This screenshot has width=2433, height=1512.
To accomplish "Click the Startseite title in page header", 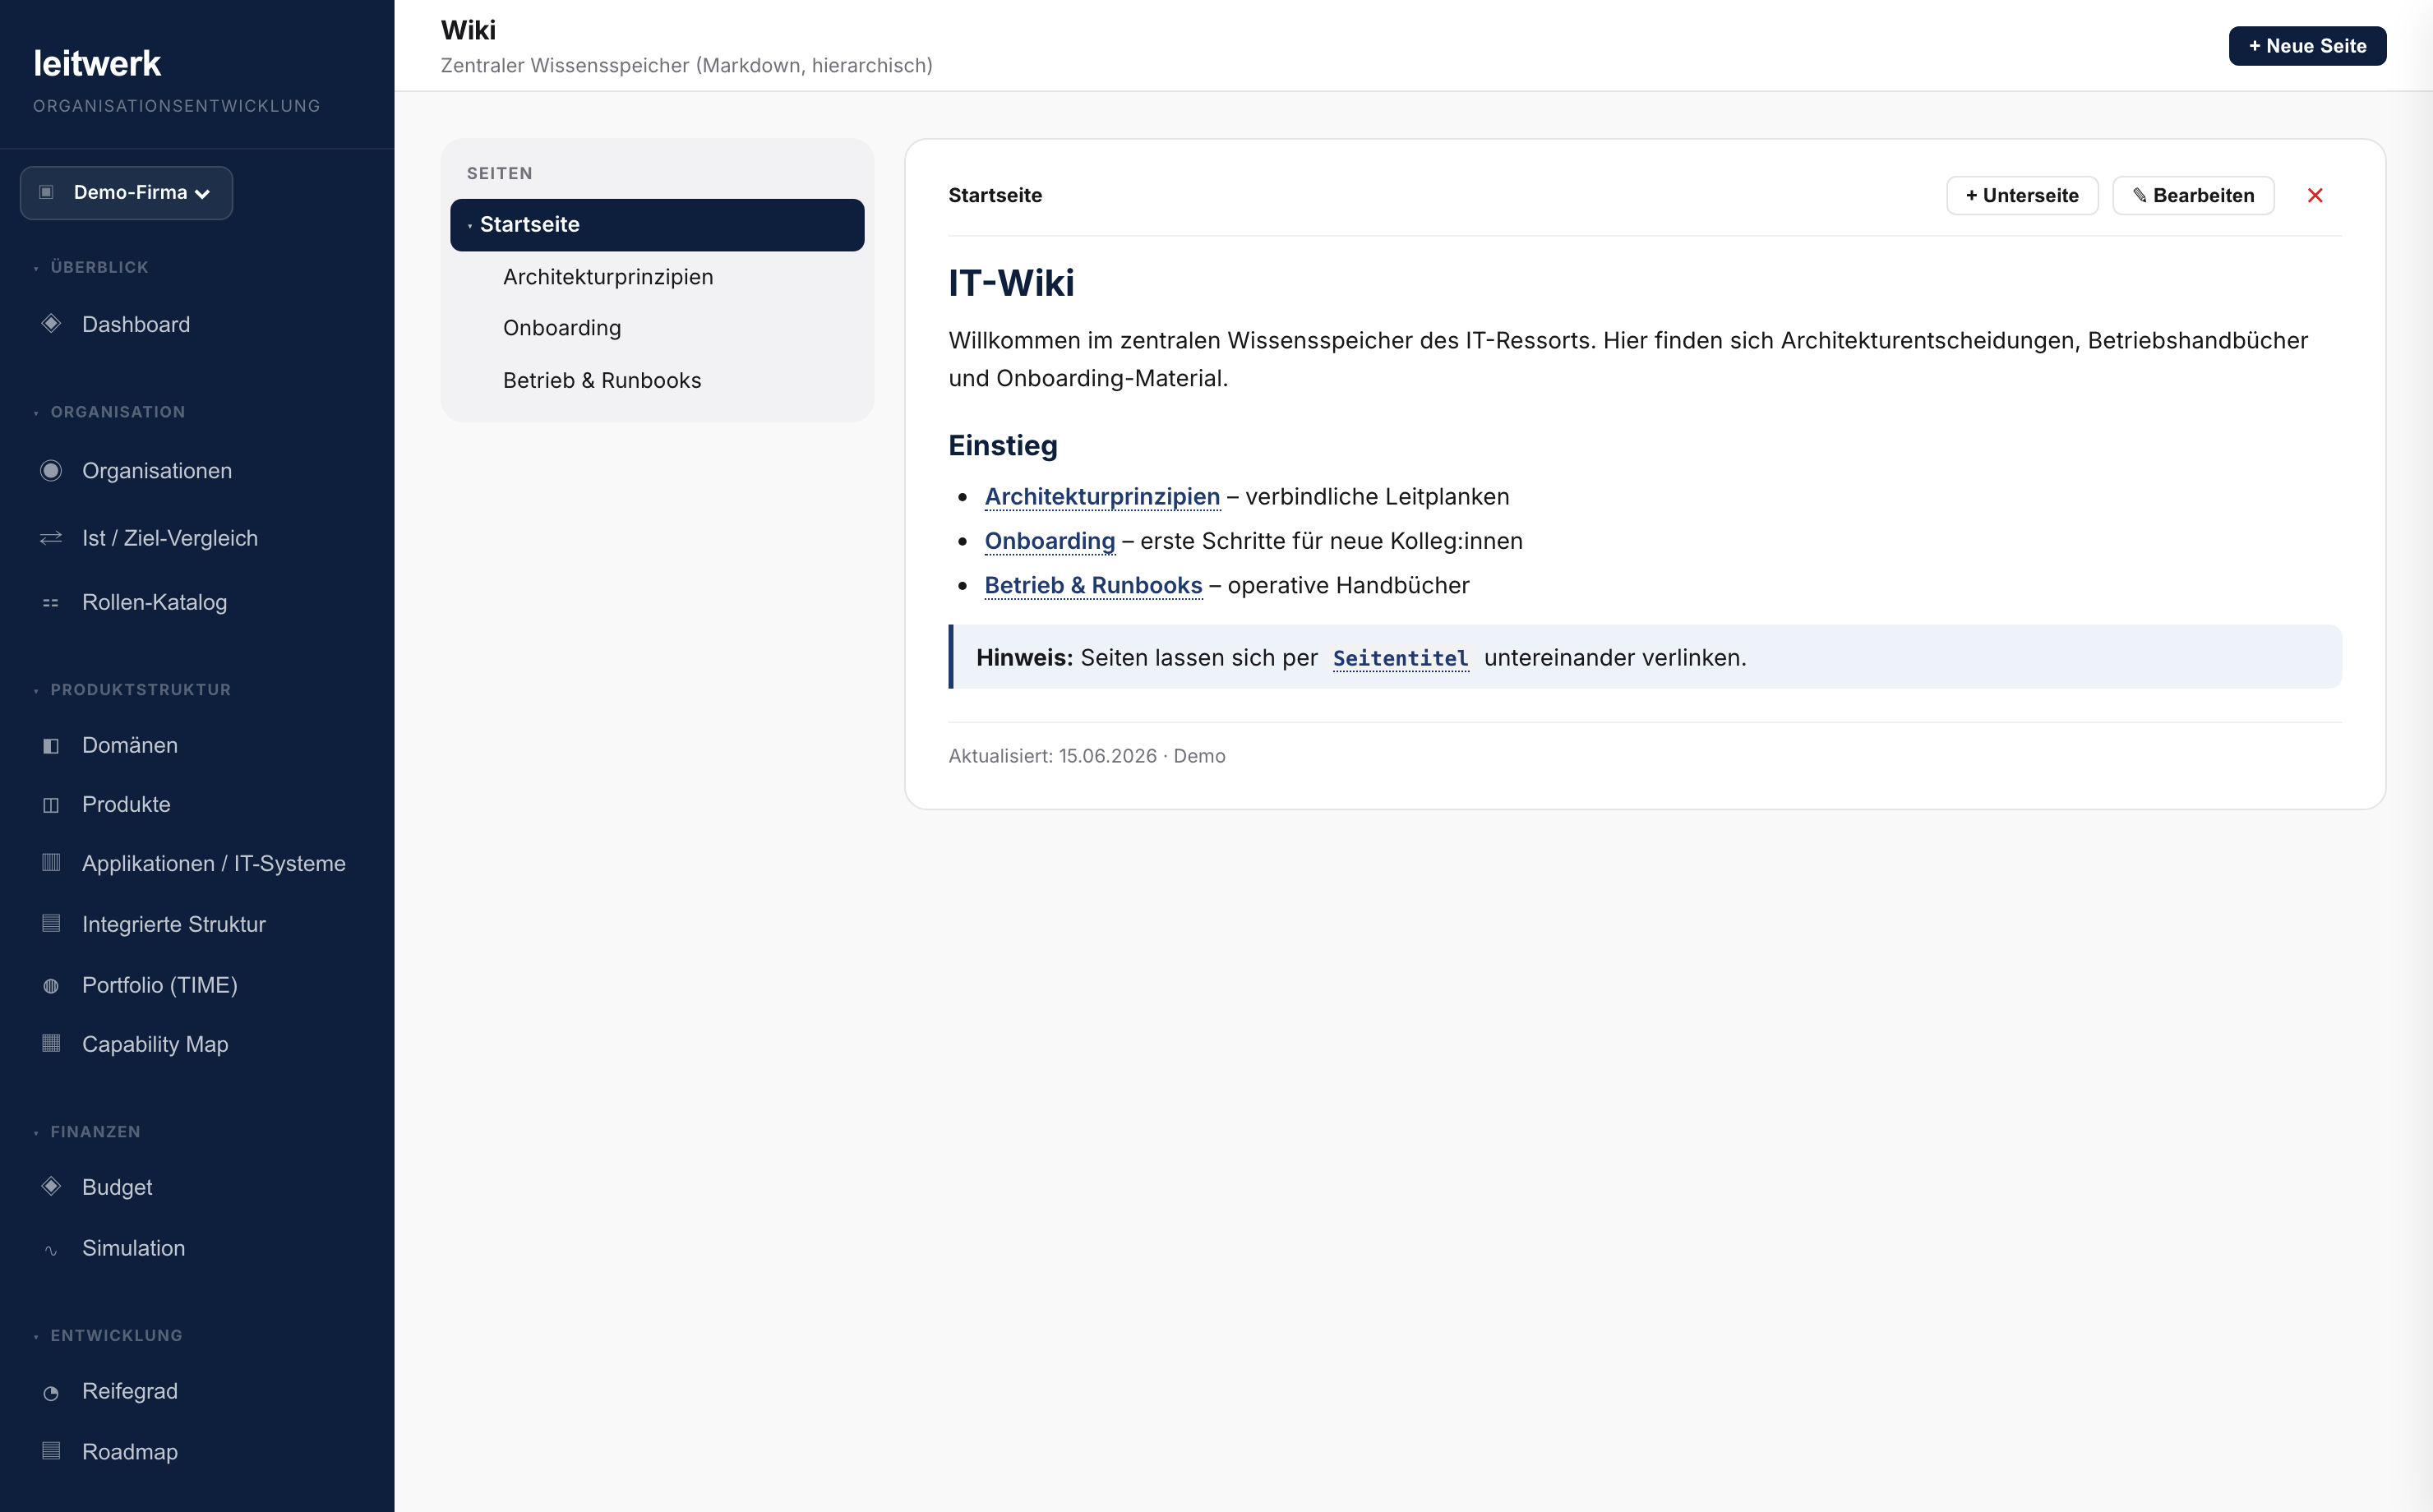I will coord(995,196).
